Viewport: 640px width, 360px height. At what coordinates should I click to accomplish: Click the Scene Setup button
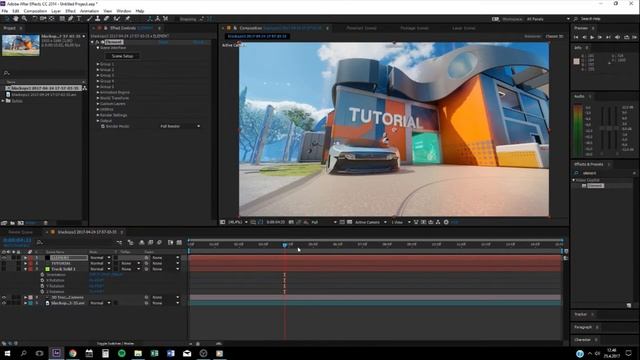tap(122, 56)
